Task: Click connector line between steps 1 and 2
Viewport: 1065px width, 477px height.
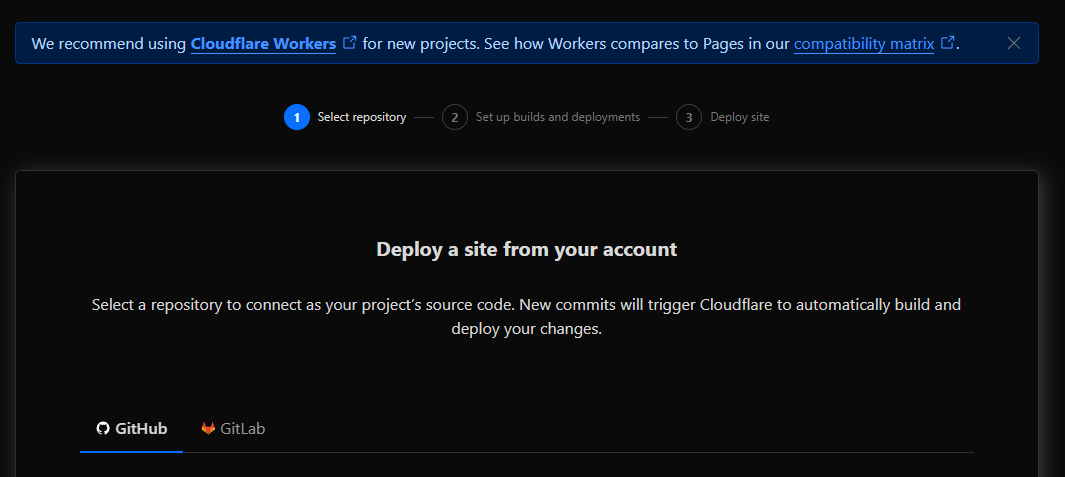Action: (424, 117)
